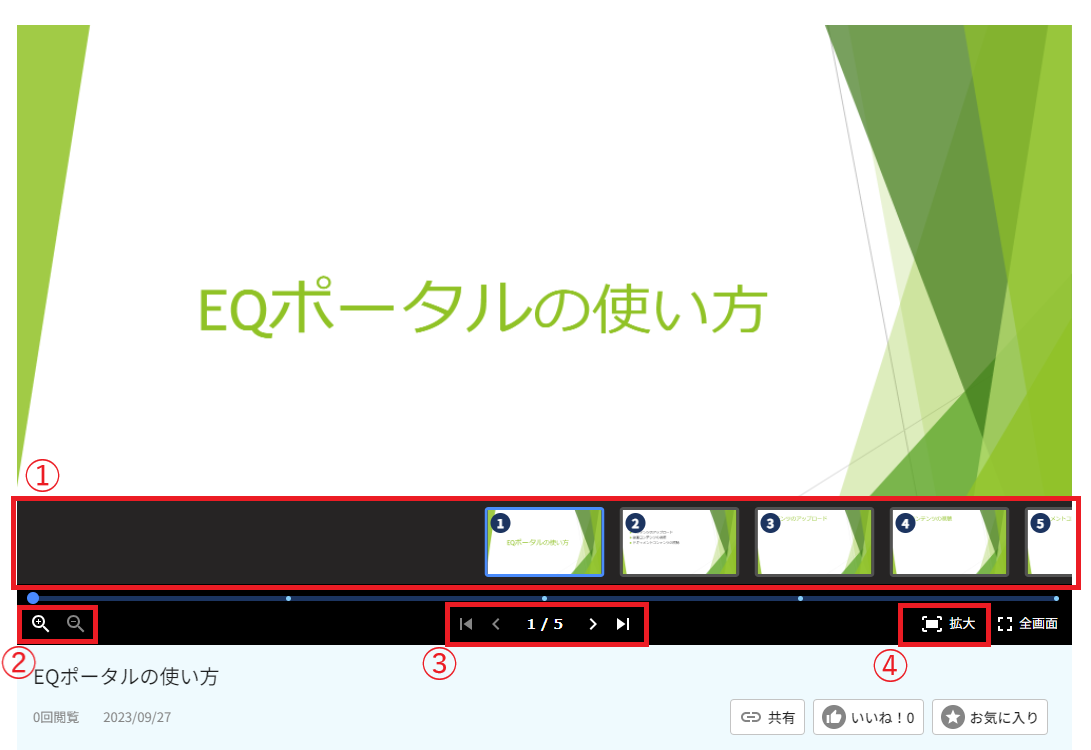Select slide thumbnail 1
The height and width of the screenshot is (750, 1091).
tap(544, 542)
